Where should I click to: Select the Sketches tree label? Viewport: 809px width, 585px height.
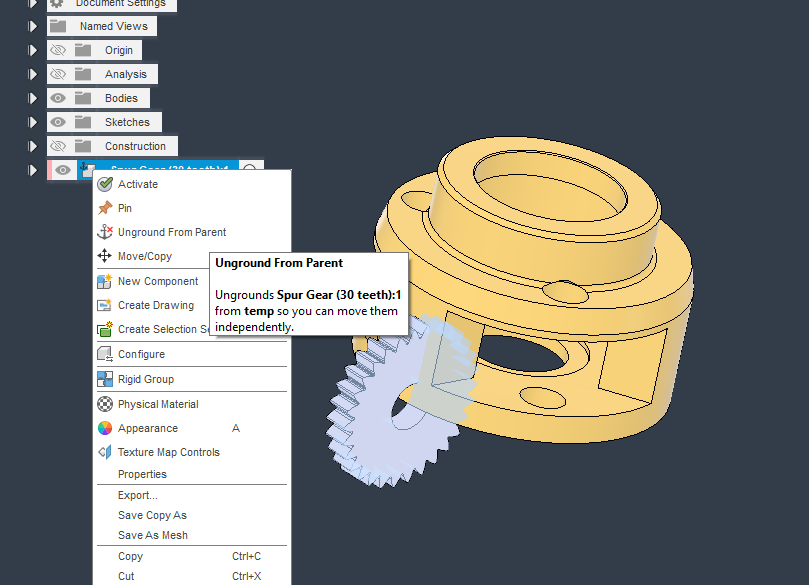(x=127, y=122)
